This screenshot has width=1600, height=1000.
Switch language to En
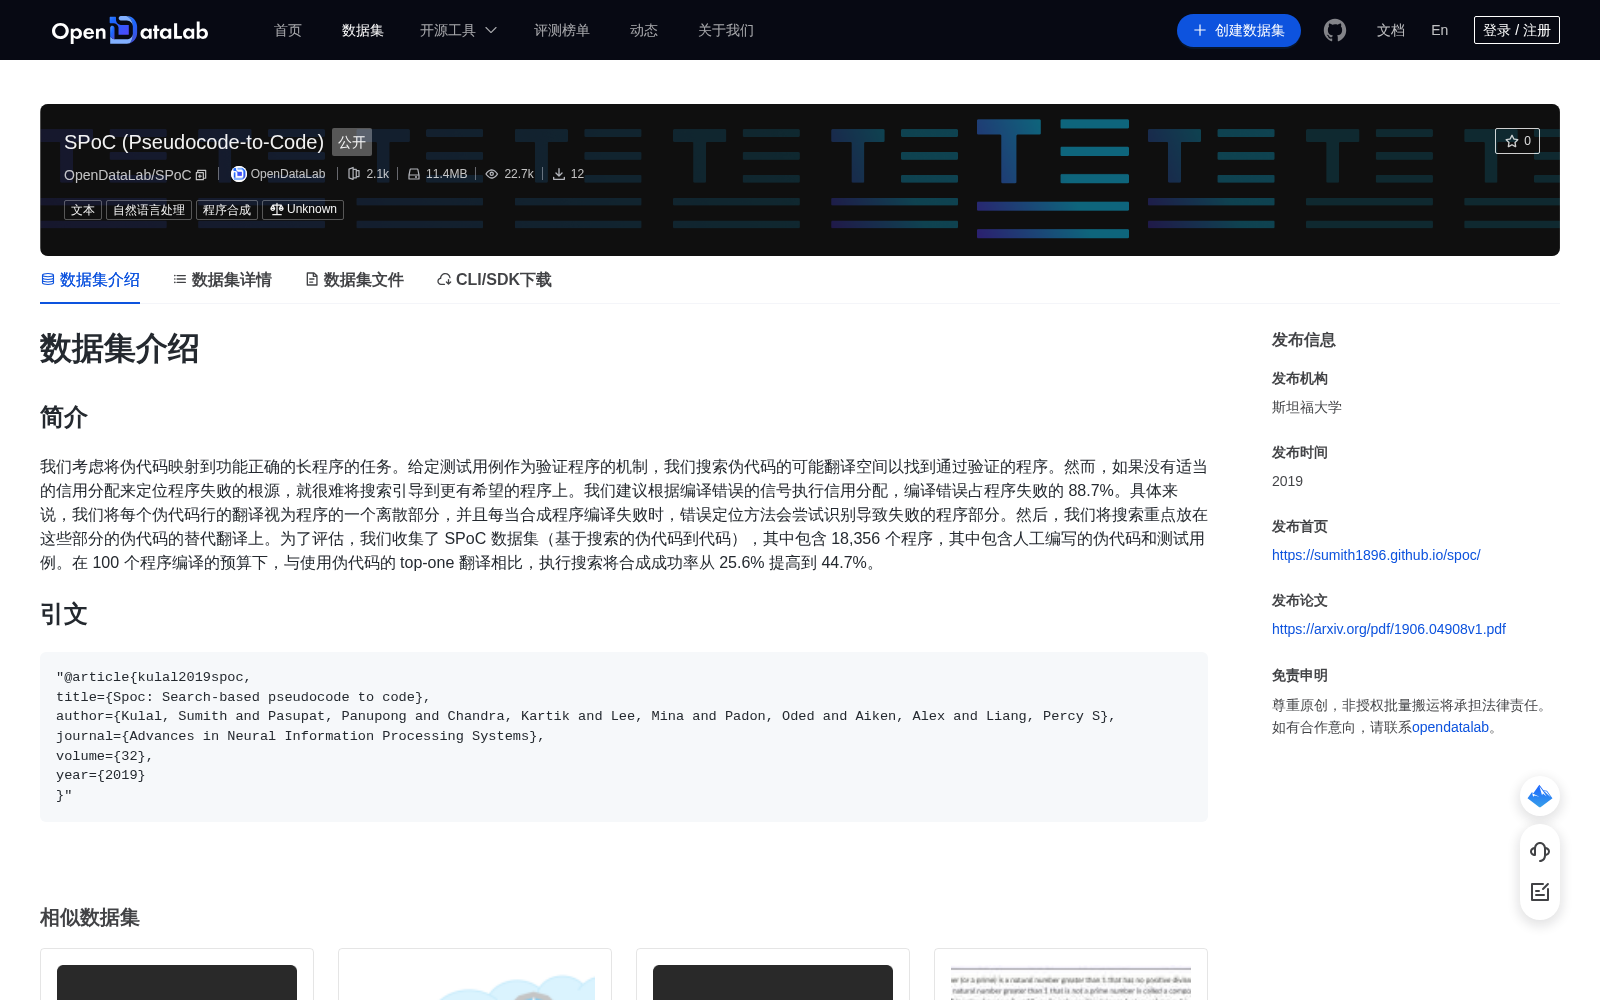(x=1439, y=30)
